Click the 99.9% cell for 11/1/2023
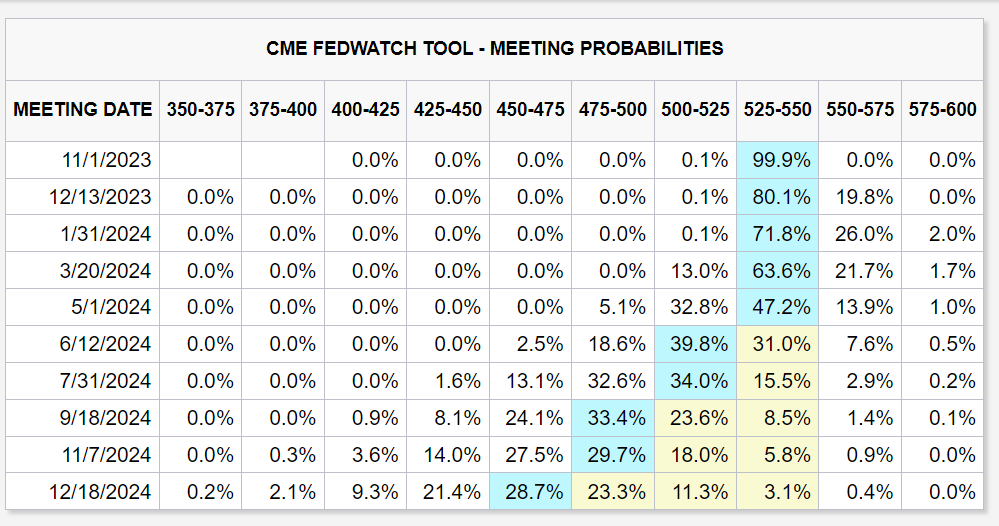The width and height of the screenshot is (999, 526). 778,160
